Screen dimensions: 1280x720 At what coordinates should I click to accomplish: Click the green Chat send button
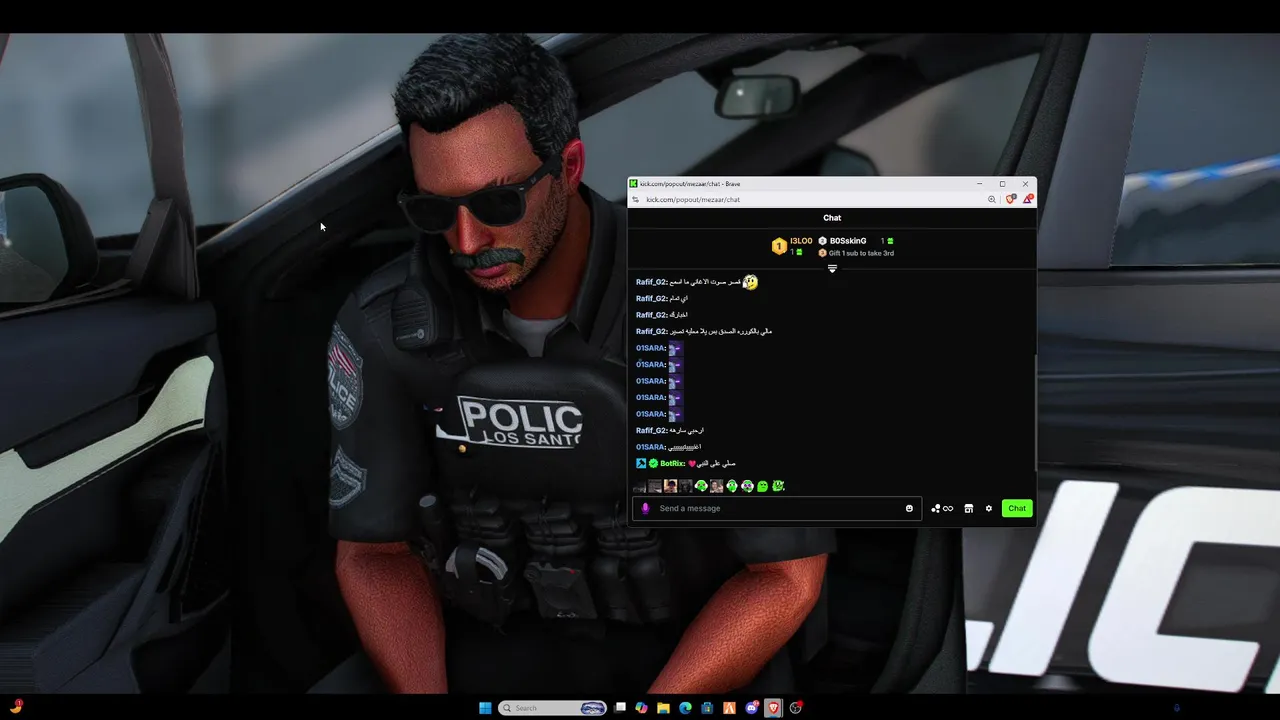[x=1017, y=508]
